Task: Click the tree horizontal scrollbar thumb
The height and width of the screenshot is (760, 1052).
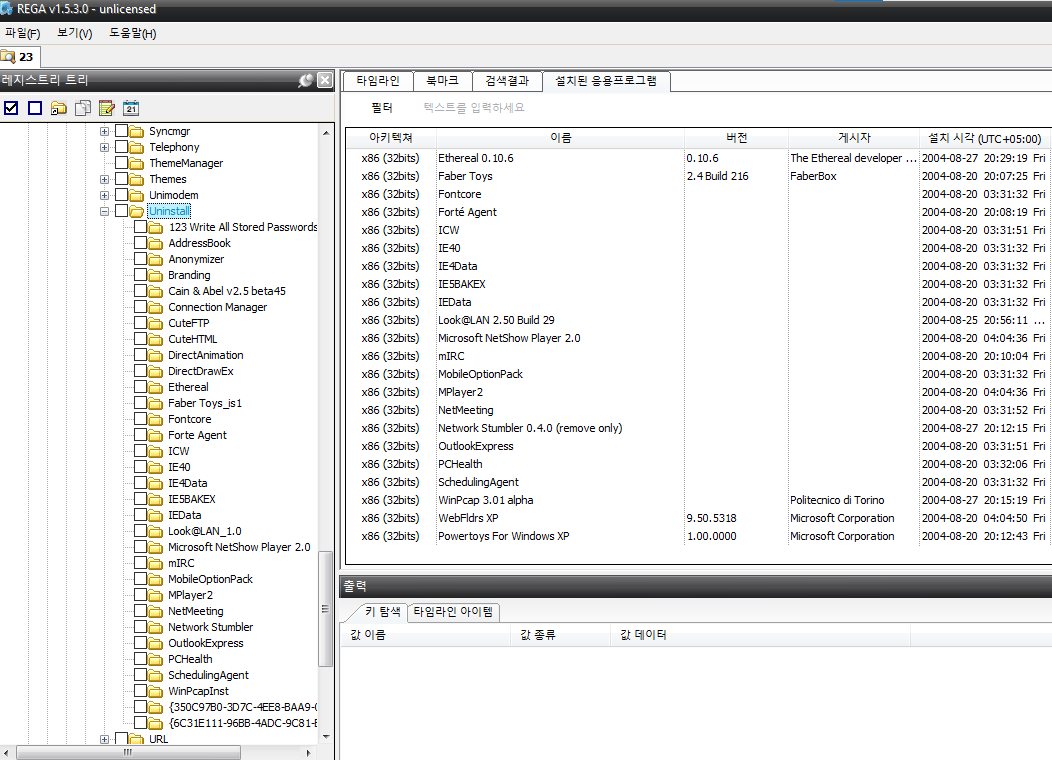Action: coord(128,753)
